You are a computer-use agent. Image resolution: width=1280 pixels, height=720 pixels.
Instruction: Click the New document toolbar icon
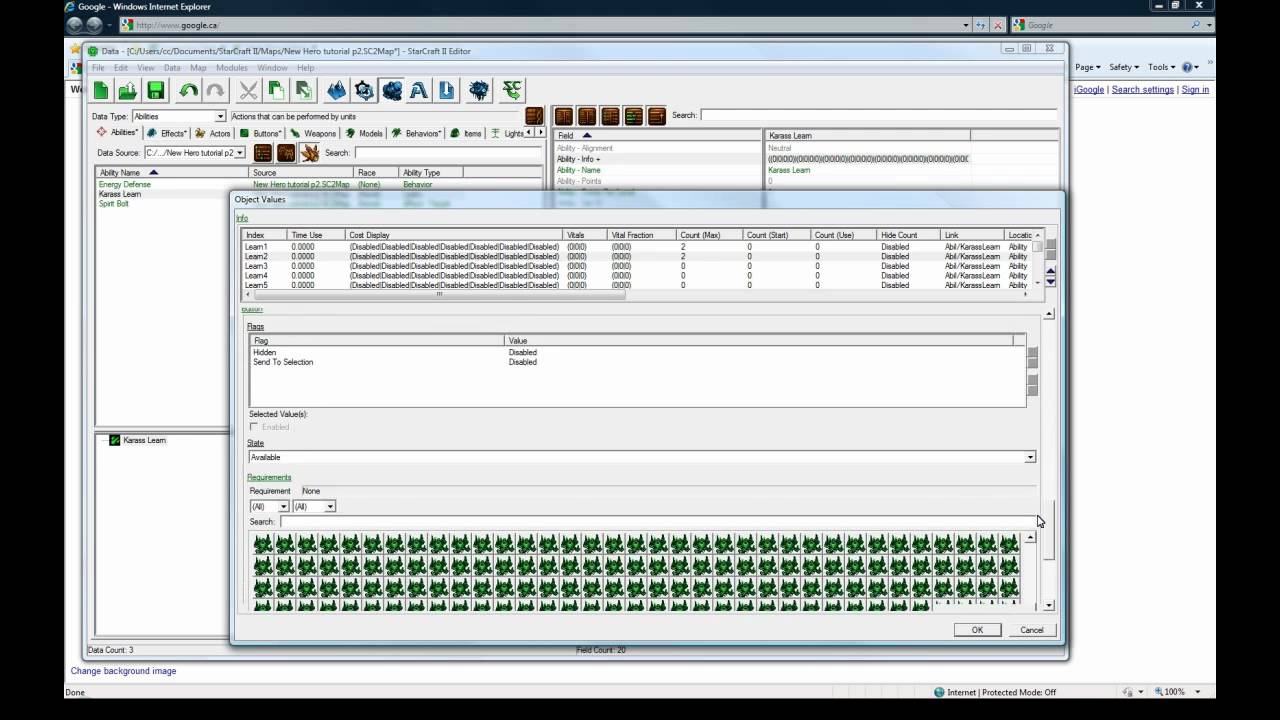[x=101, y=91]
